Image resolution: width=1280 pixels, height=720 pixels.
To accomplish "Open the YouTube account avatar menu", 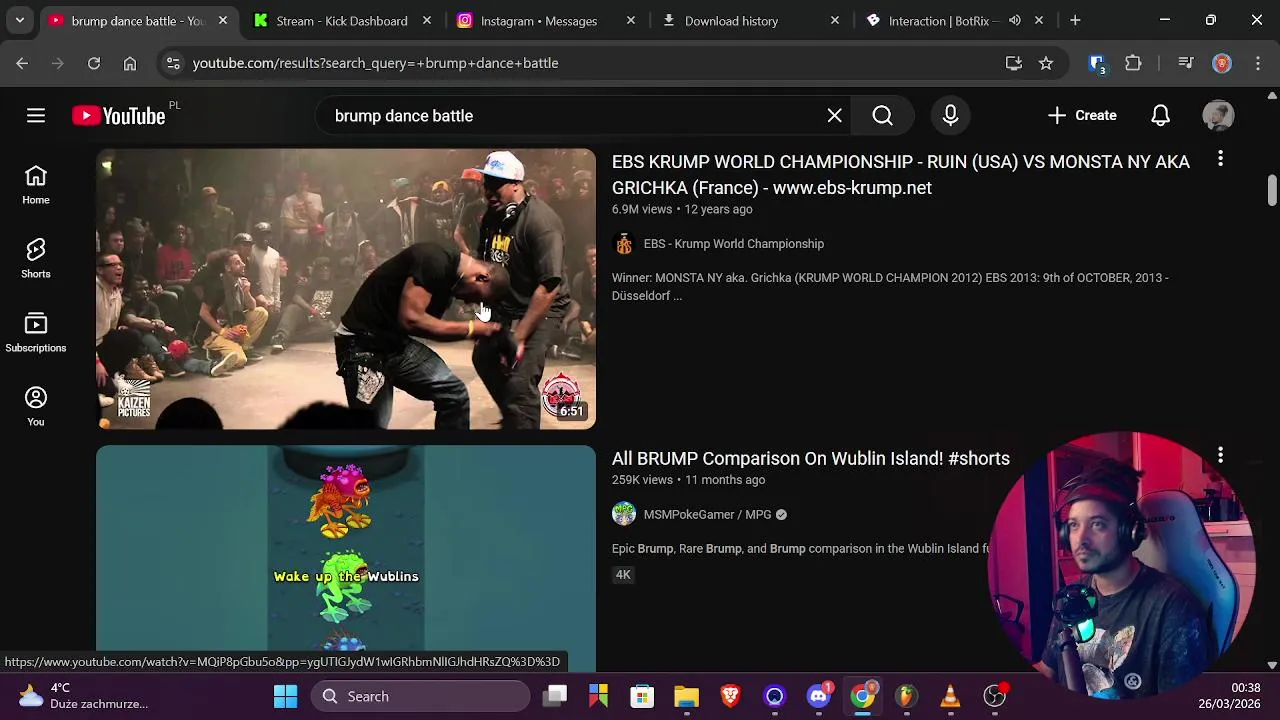I will point(1218,116).
